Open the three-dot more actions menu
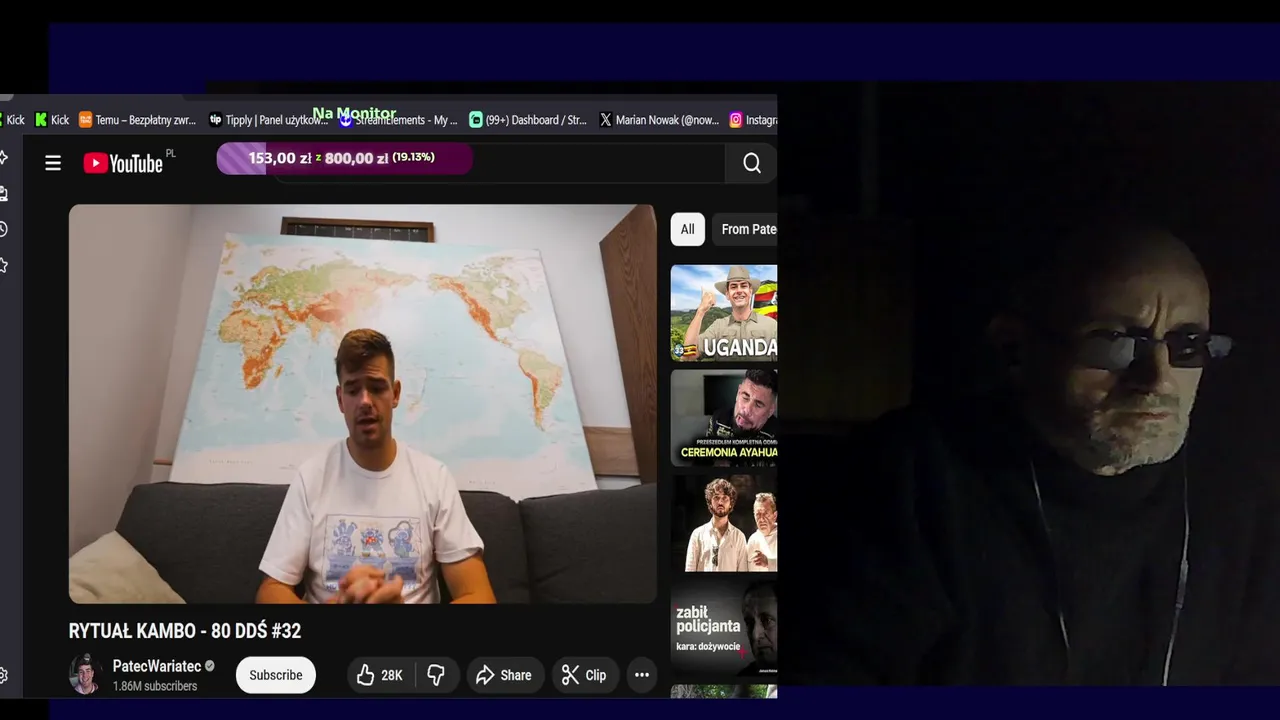The height and width of the screenshot is (720, 1280). coord(642,675)
